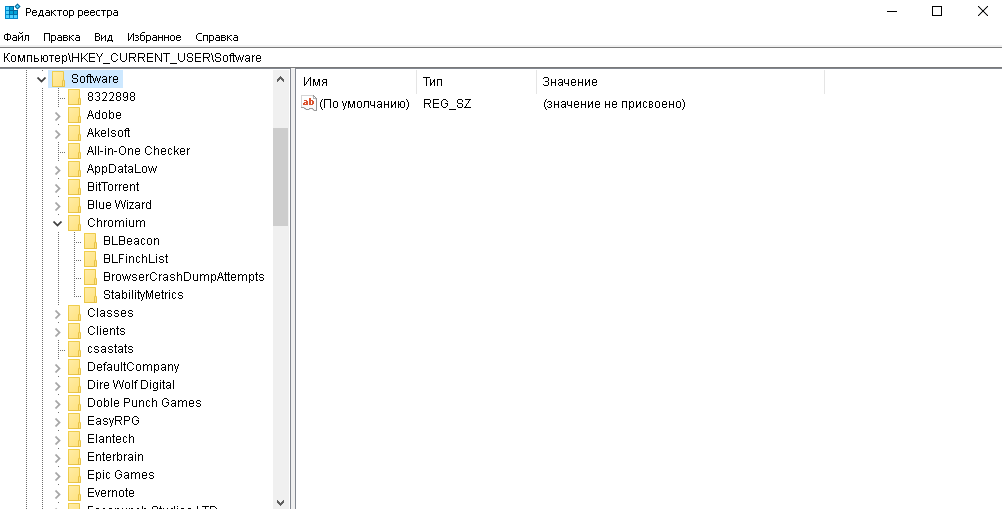The height and width of the screenshot is (509, 1002).
Task: Click the folder icon next to EasyRPG
Action: (75, 421)
